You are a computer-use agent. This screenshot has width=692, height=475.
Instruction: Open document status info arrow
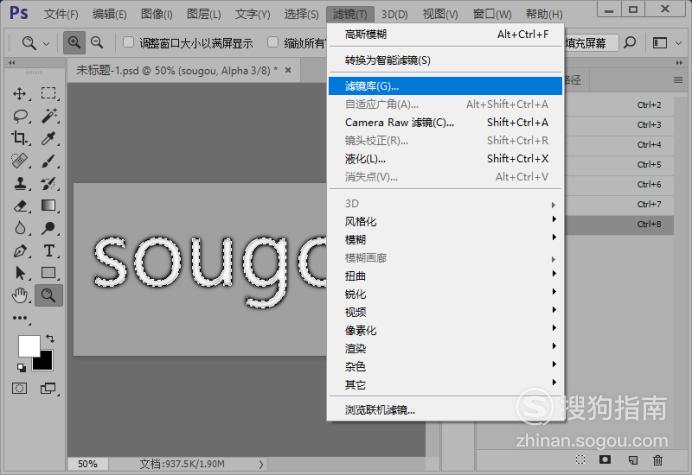pos(261,464)
